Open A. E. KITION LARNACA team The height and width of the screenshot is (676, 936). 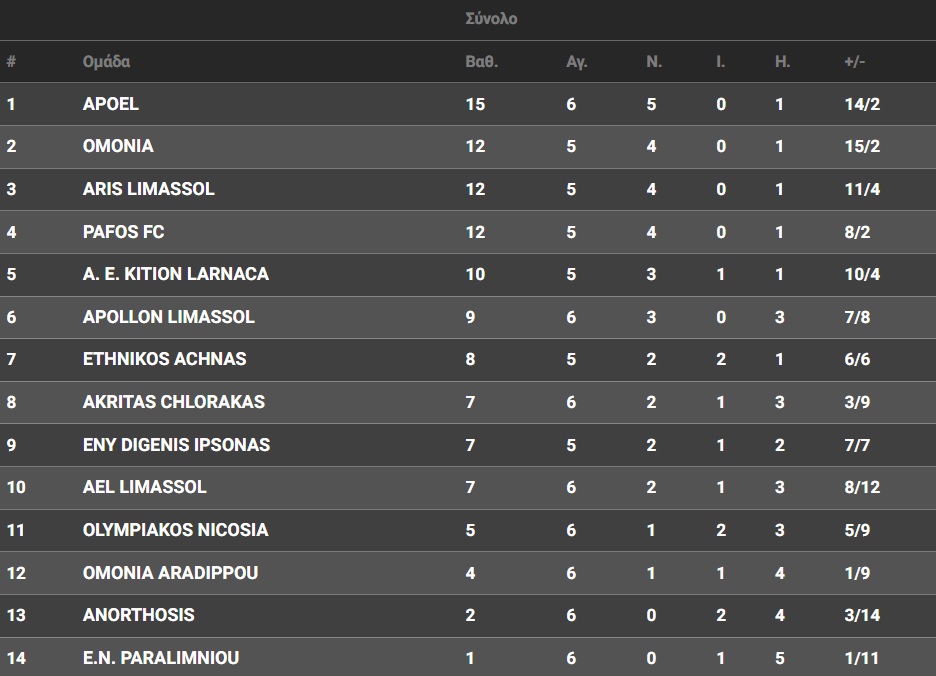point(175,274)
